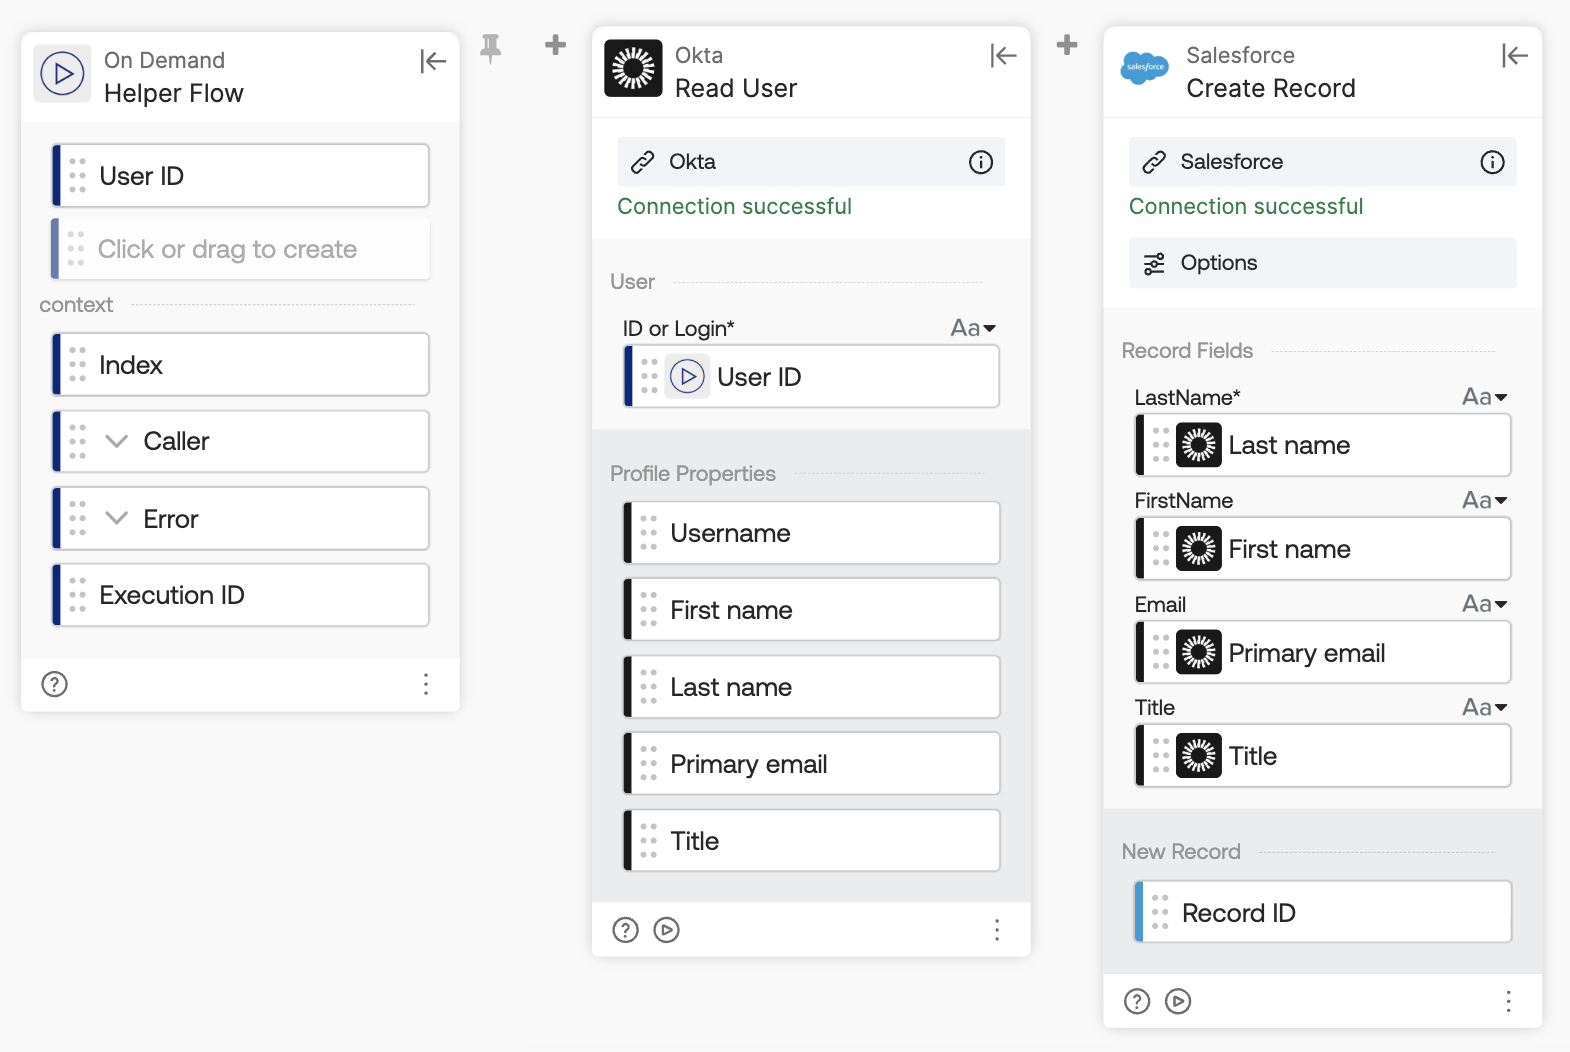Screen dimensions: 1570x1052
Task: Click the Options sliders icon
Action: tap(1154, 263)
